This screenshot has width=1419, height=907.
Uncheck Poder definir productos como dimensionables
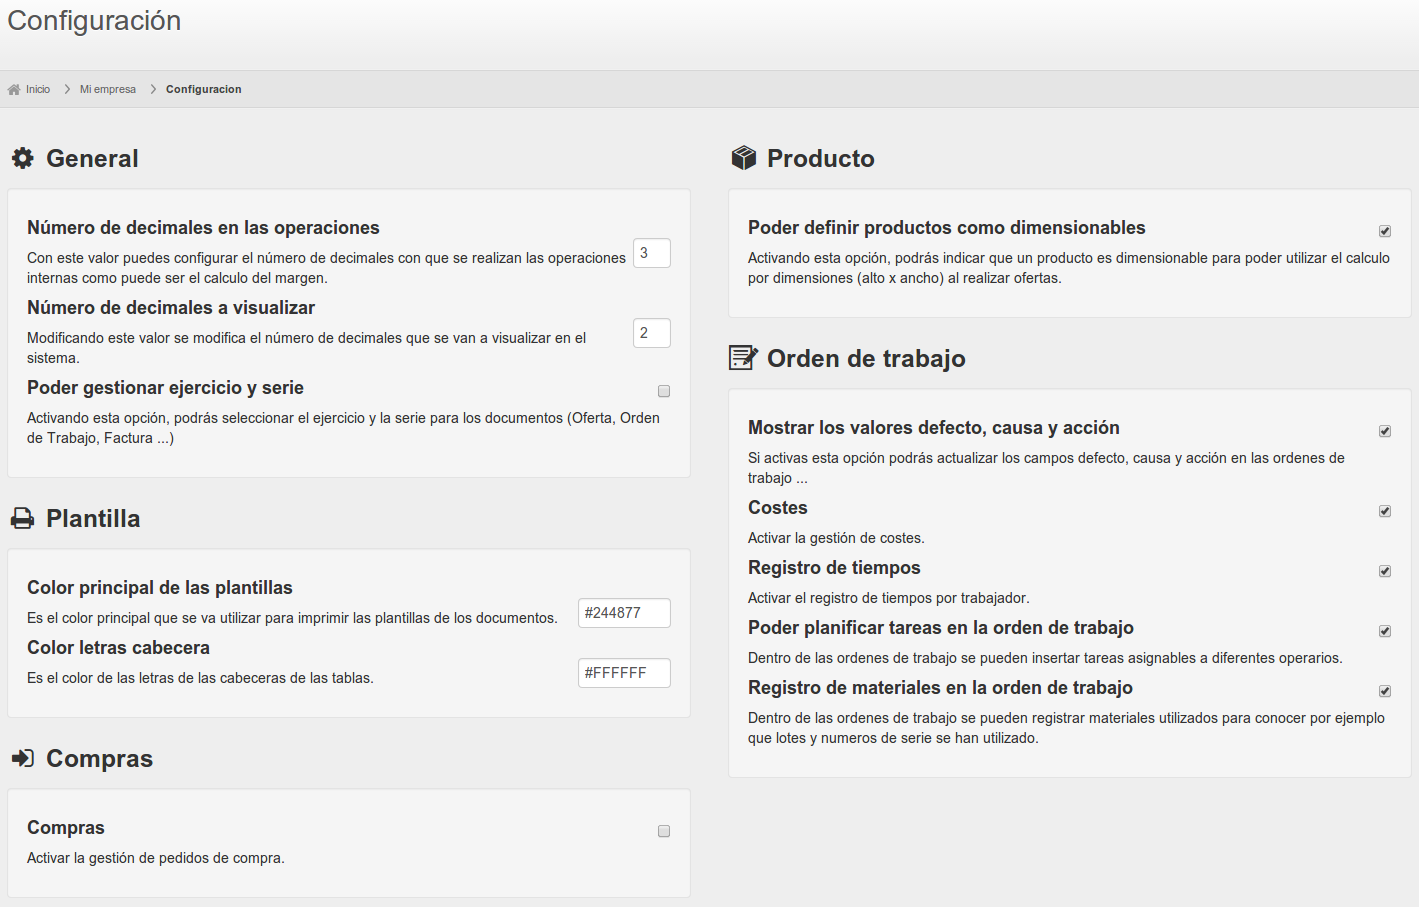1385,231
